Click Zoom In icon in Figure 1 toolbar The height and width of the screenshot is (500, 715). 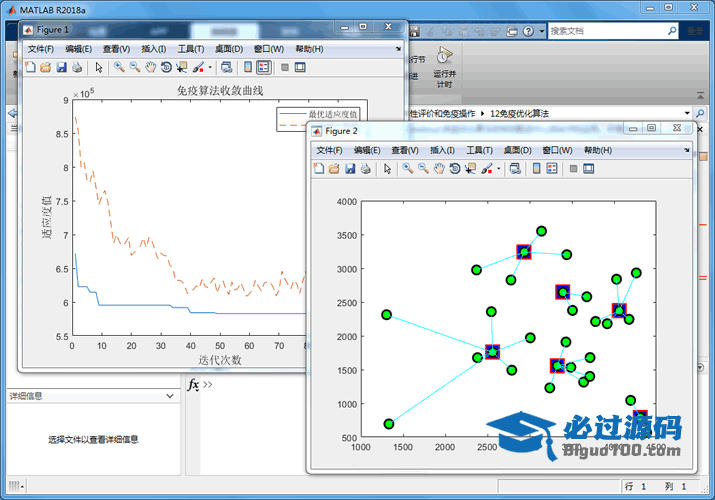tap(119, 68)
